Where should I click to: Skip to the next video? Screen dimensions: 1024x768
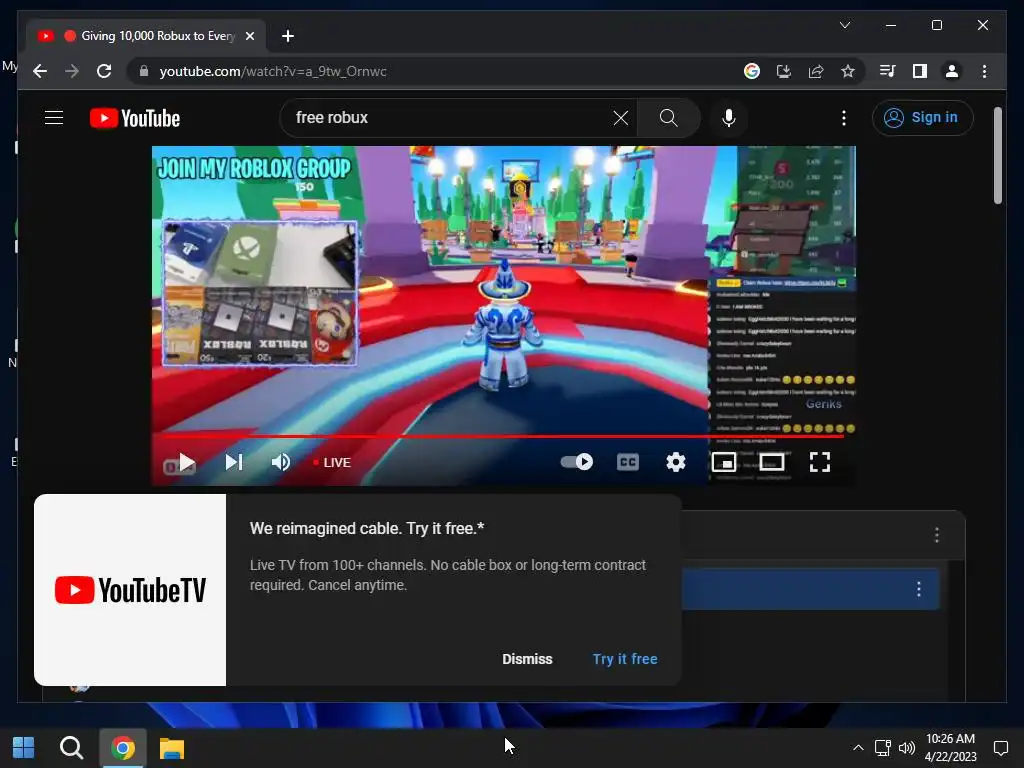tap(234, 462)
